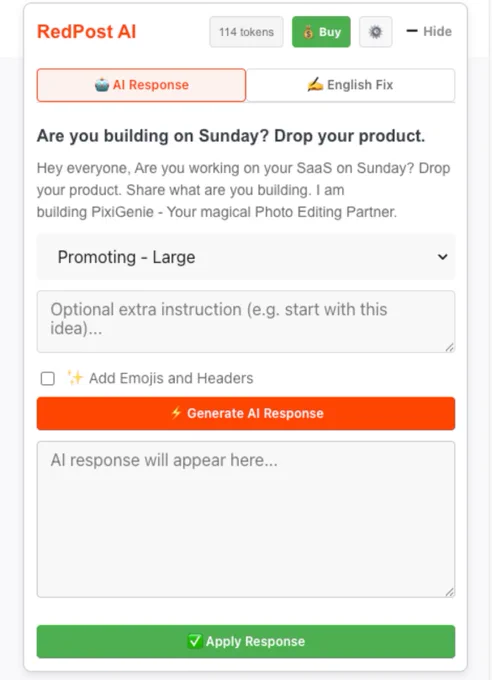The width and height of the screenshot is (492, 680).
Task: Click the 114 tokens counter
Action: [x=246, y=32]
